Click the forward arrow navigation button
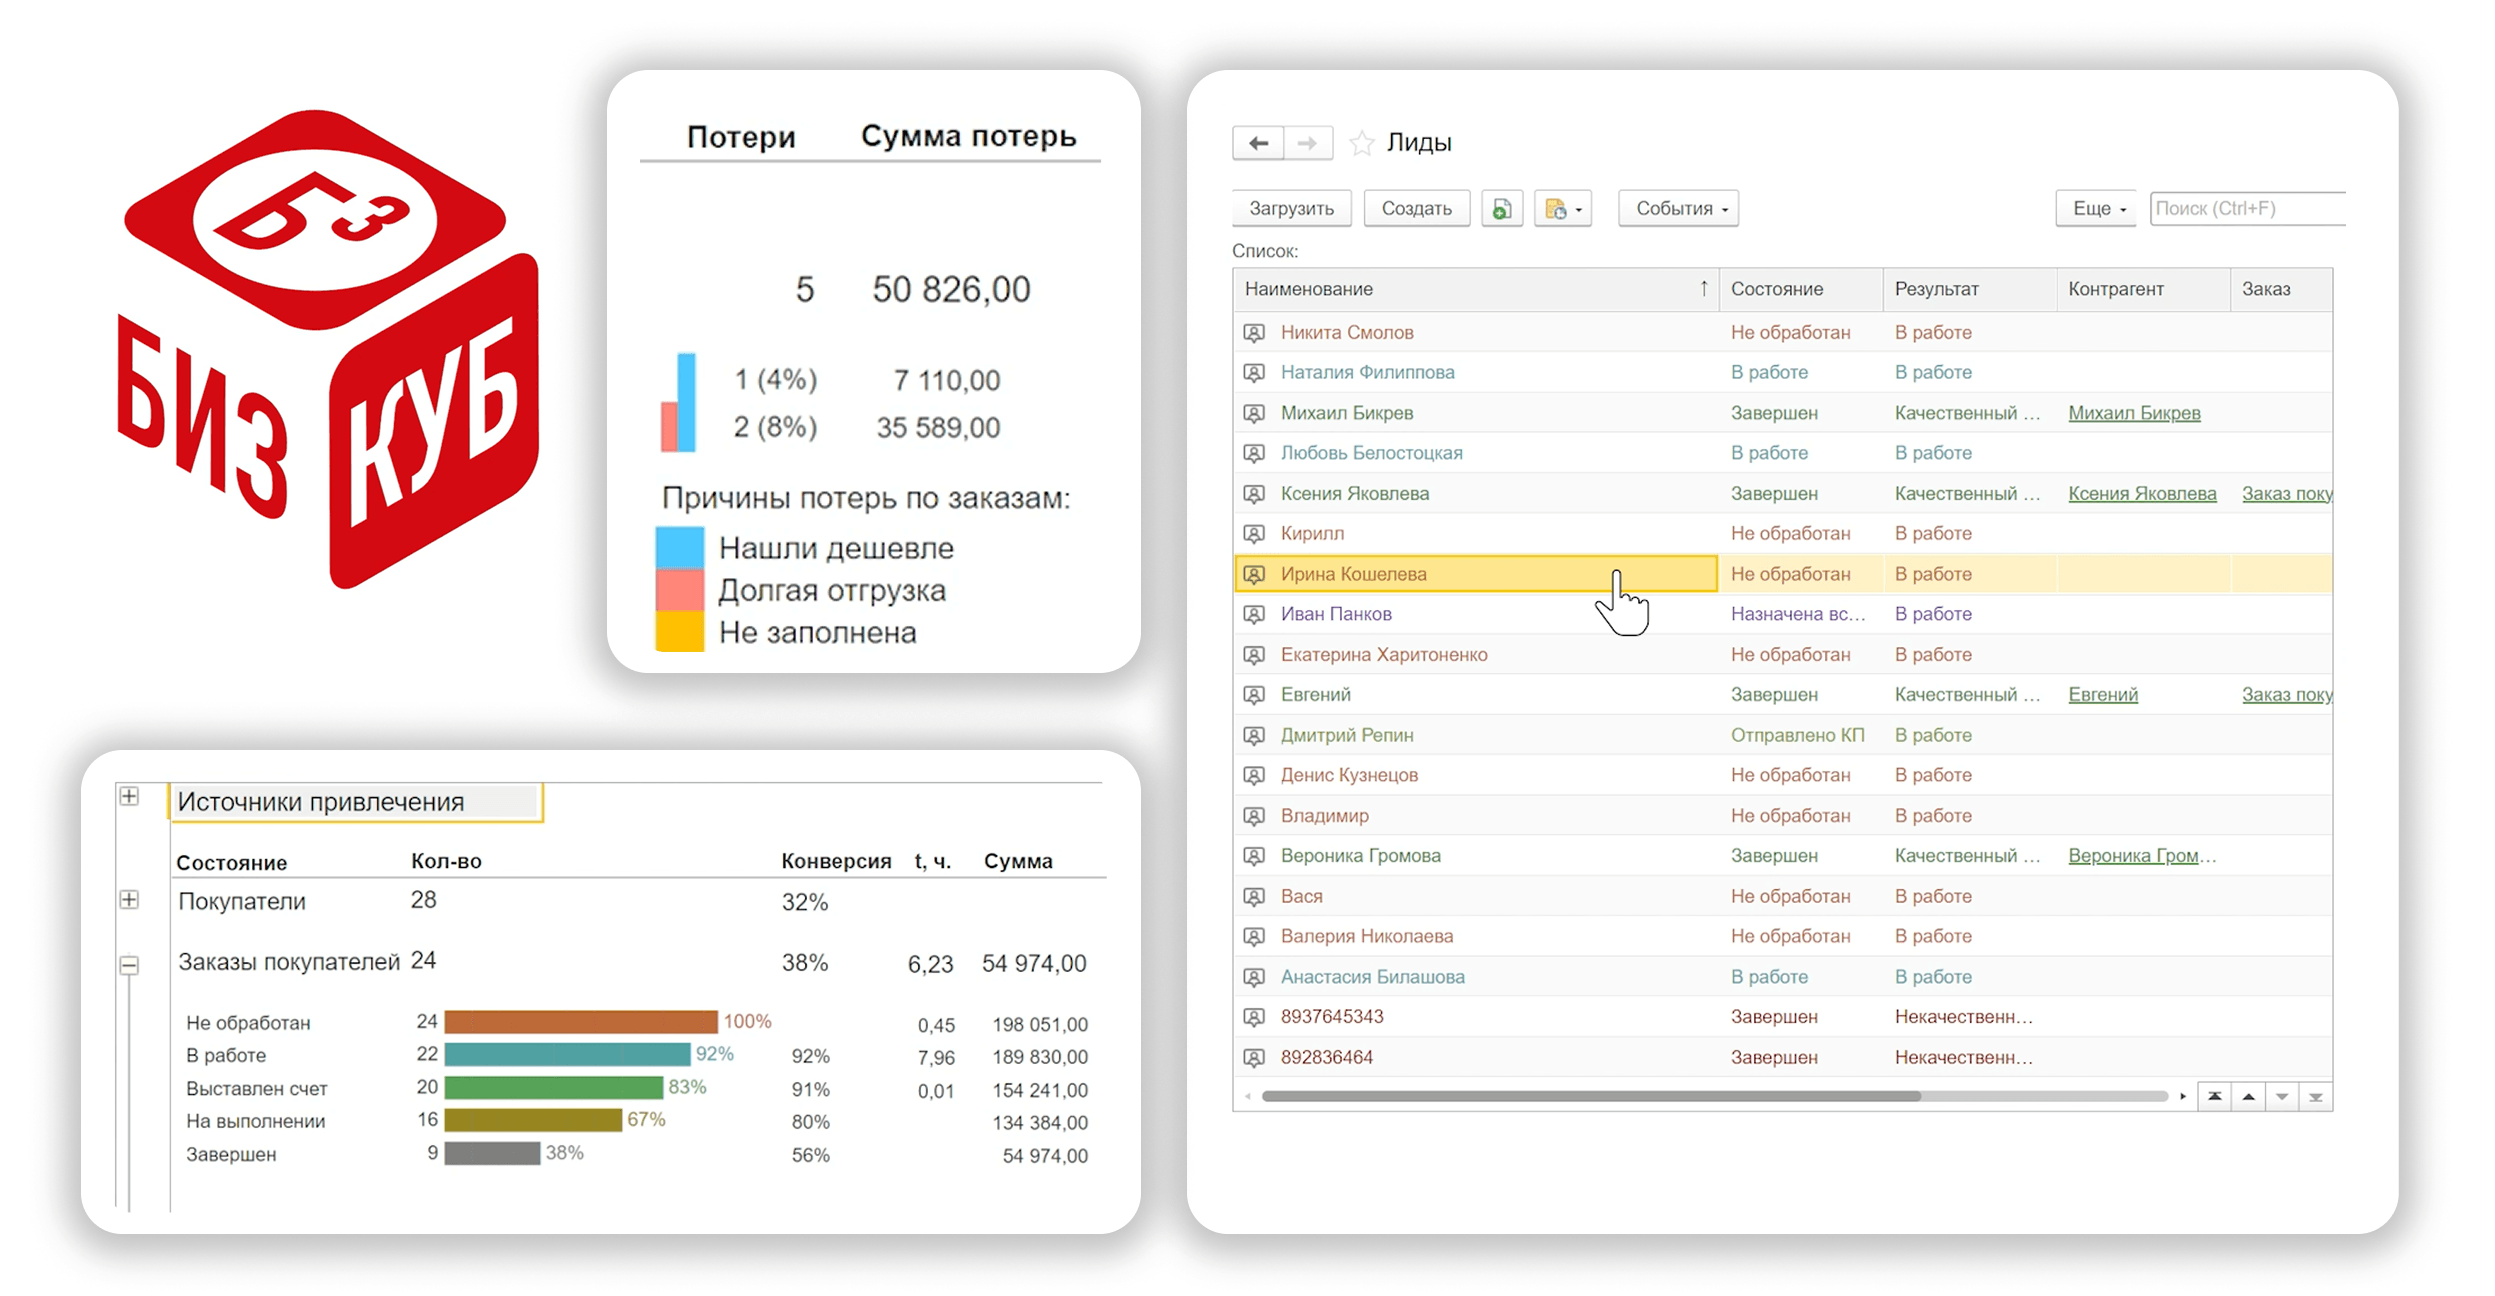Viewport: 2495px width, 1296px height. click(1307, 143)
